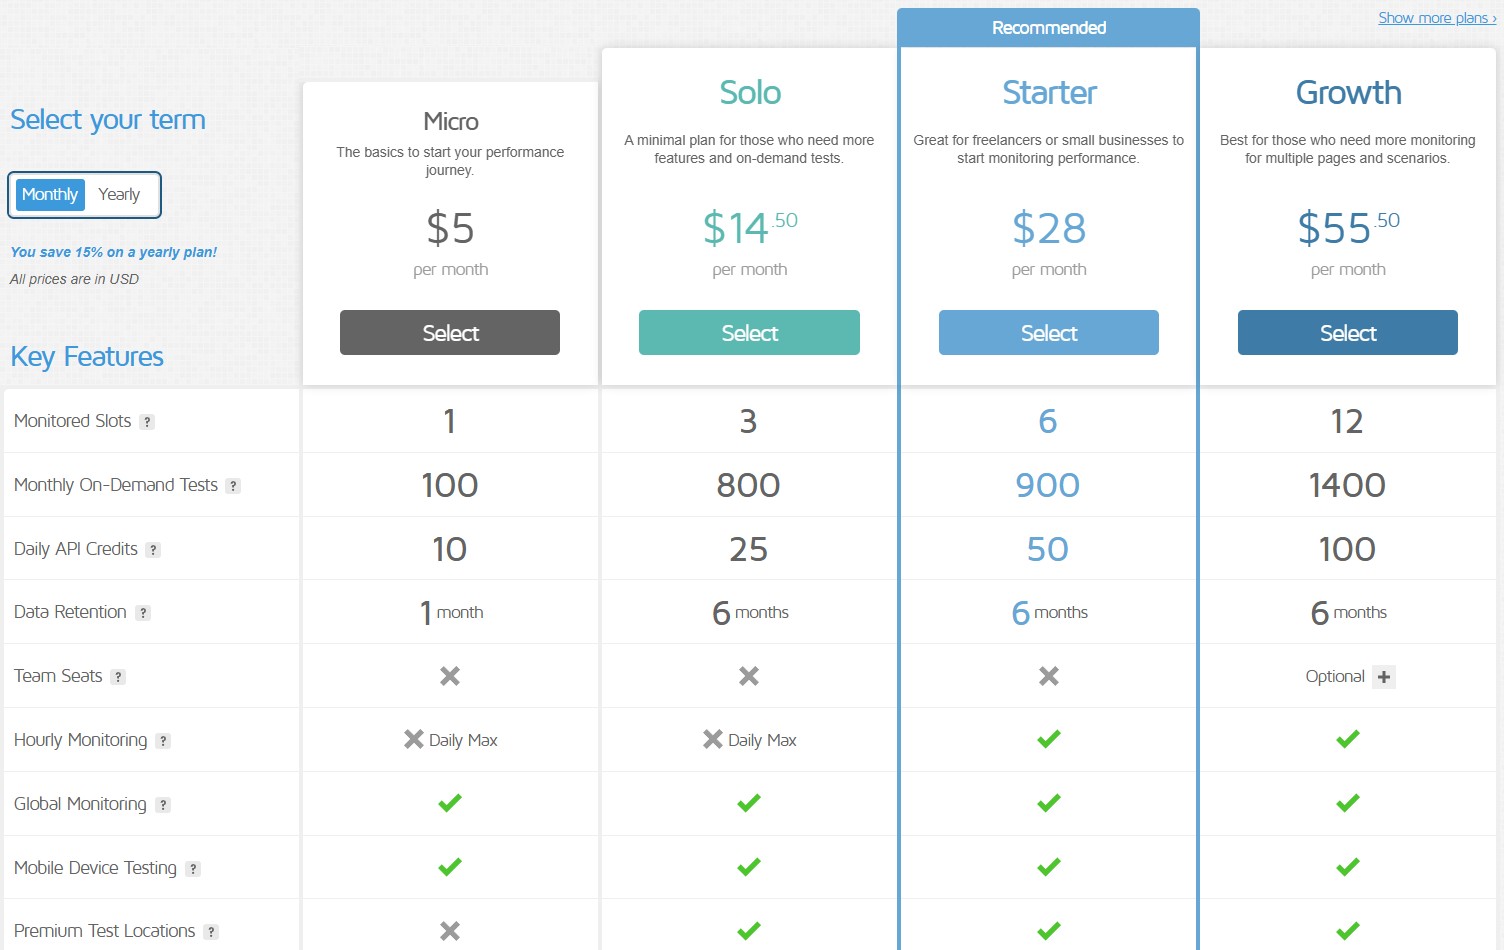Open help icon for Mobile Device Testing
This screenshot has width=1504, height=950.
coord(193,869)
